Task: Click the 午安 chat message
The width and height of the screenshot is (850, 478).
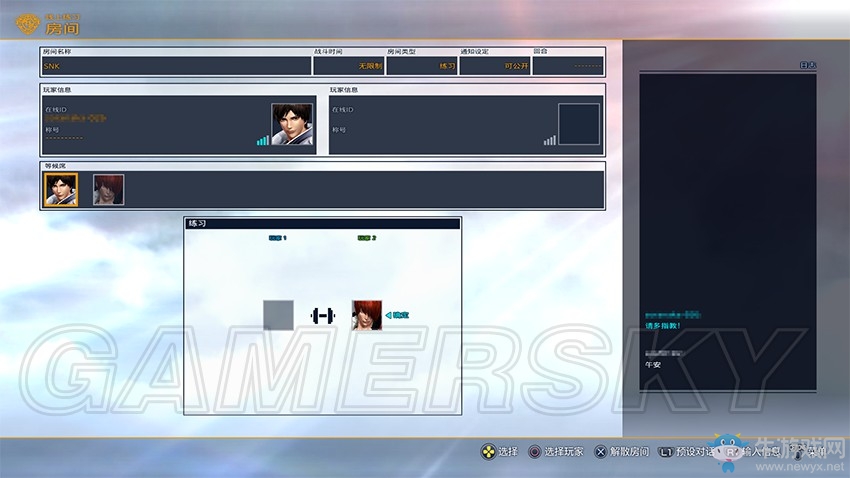Action: click(653, 365)
